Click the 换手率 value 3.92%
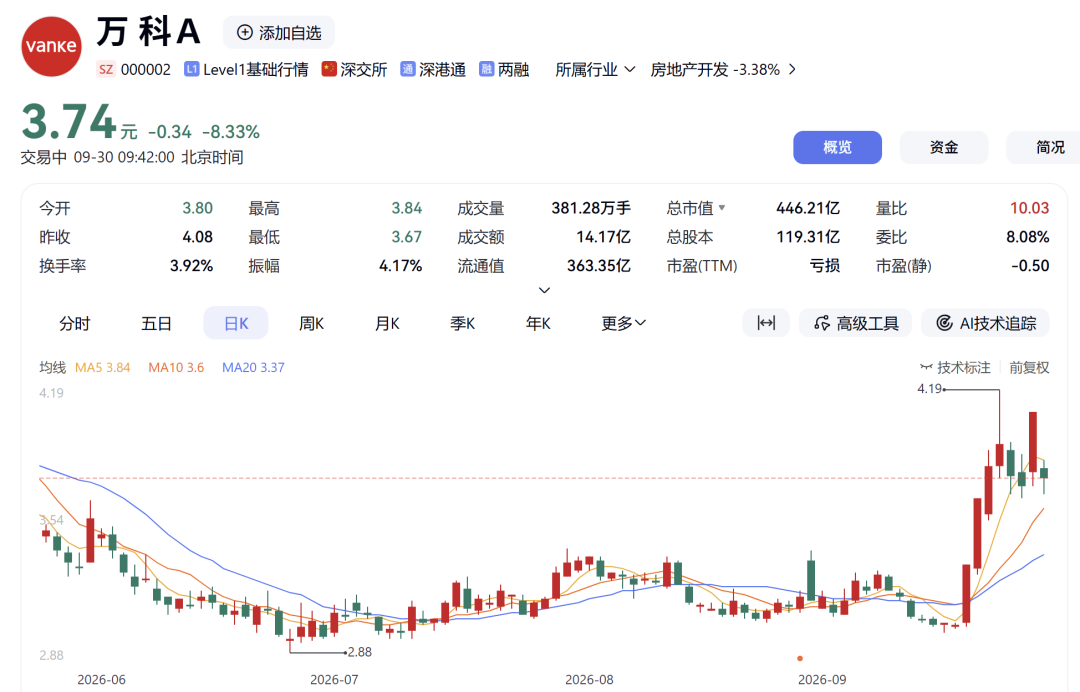Screen dimensions: 1080x692 191,266
